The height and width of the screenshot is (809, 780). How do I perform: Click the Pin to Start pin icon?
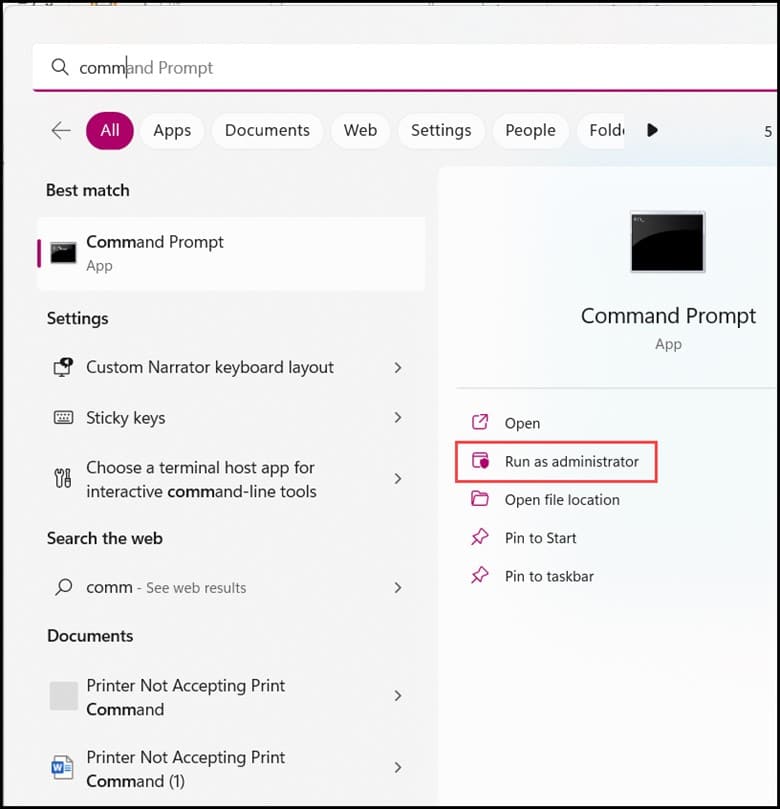pyautogui.click(x=480, y=537)
